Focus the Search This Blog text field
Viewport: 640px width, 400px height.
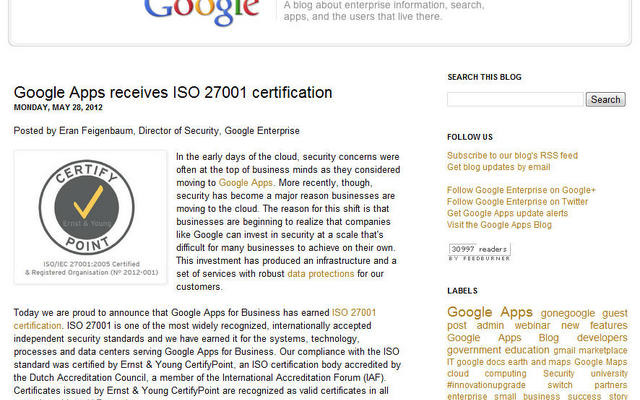click(x=515, y=99)
